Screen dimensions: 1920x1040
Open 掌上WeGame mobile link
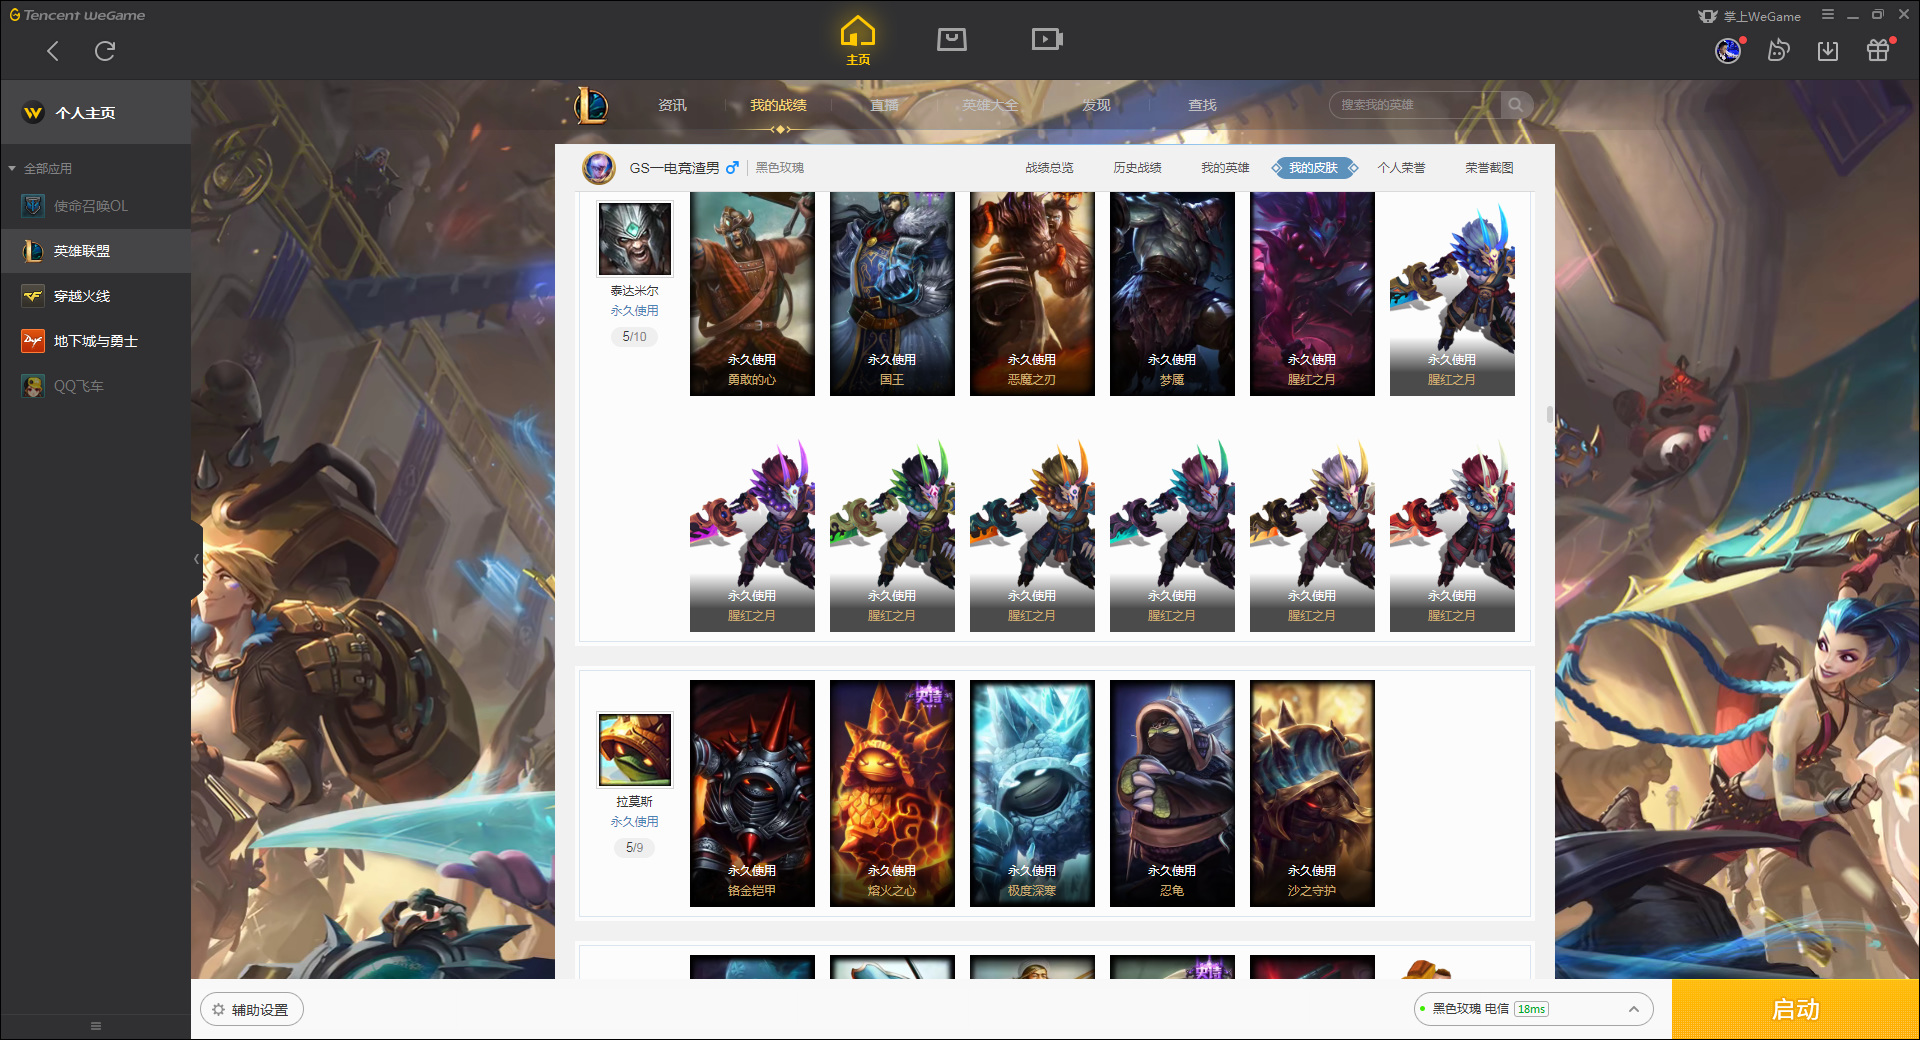[1751, 16]
